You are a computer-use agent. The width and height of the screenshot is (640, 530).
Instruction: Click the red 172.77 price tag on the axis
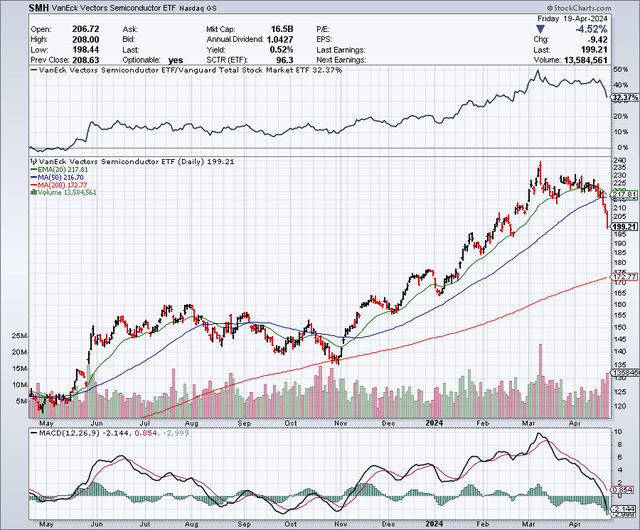point(624,277)
